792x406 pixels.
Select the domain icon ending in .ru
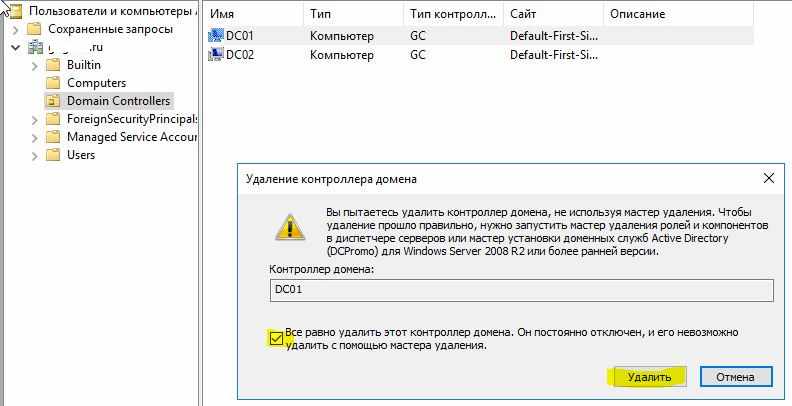tap(35, 47)
